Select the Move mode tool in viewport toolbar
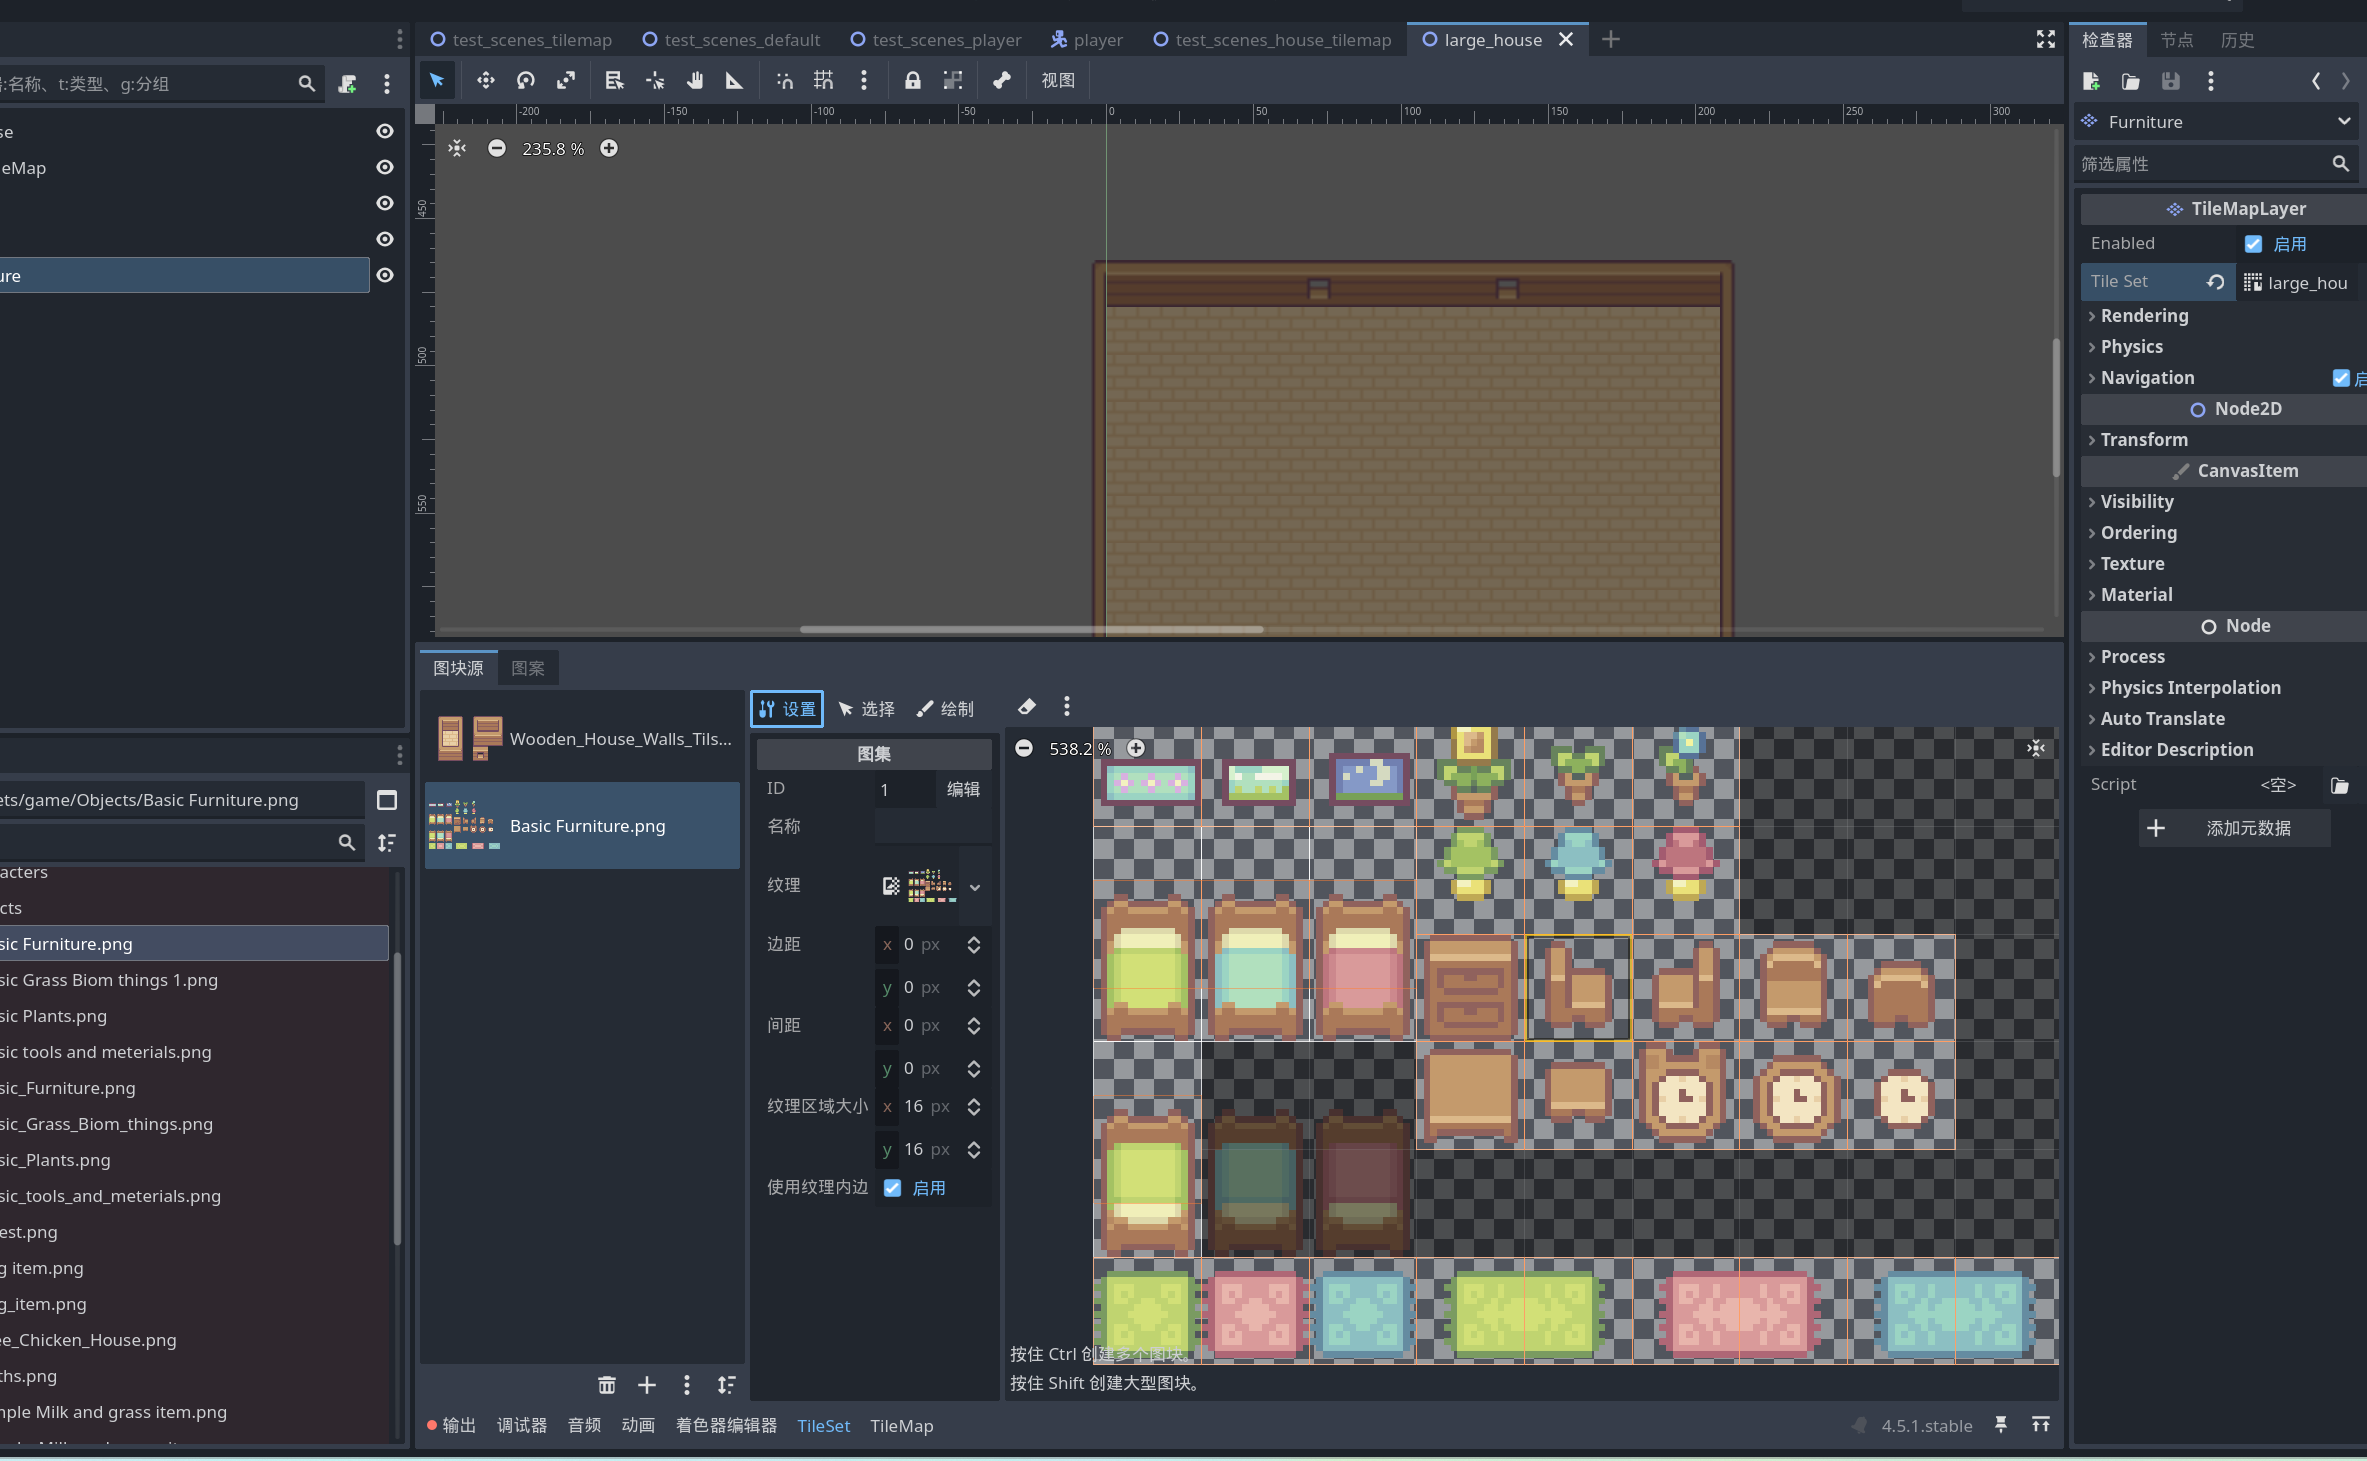Screen dimensions: 2367x1461 [x=486, y=80]
